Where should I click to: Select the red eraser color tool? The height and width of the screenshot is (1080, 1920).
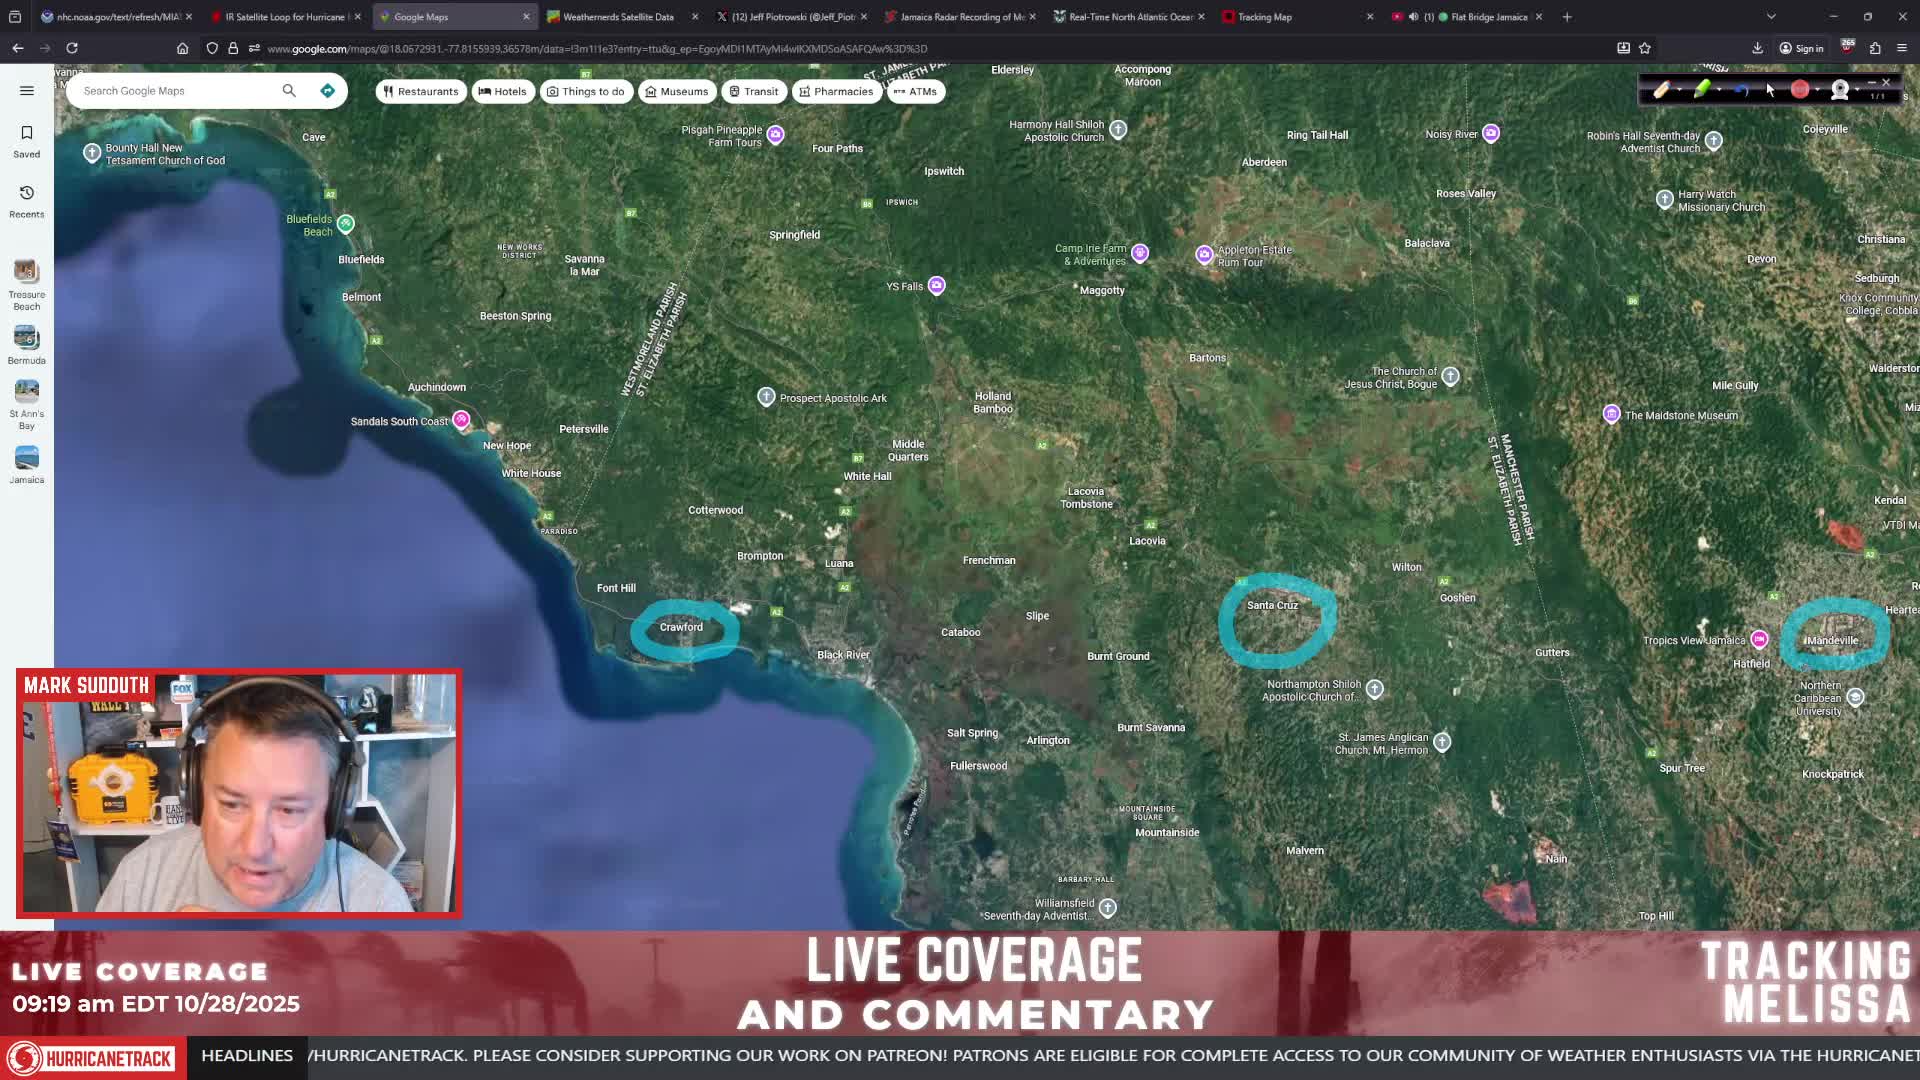pyautogui.click(x=1799, y=90)
